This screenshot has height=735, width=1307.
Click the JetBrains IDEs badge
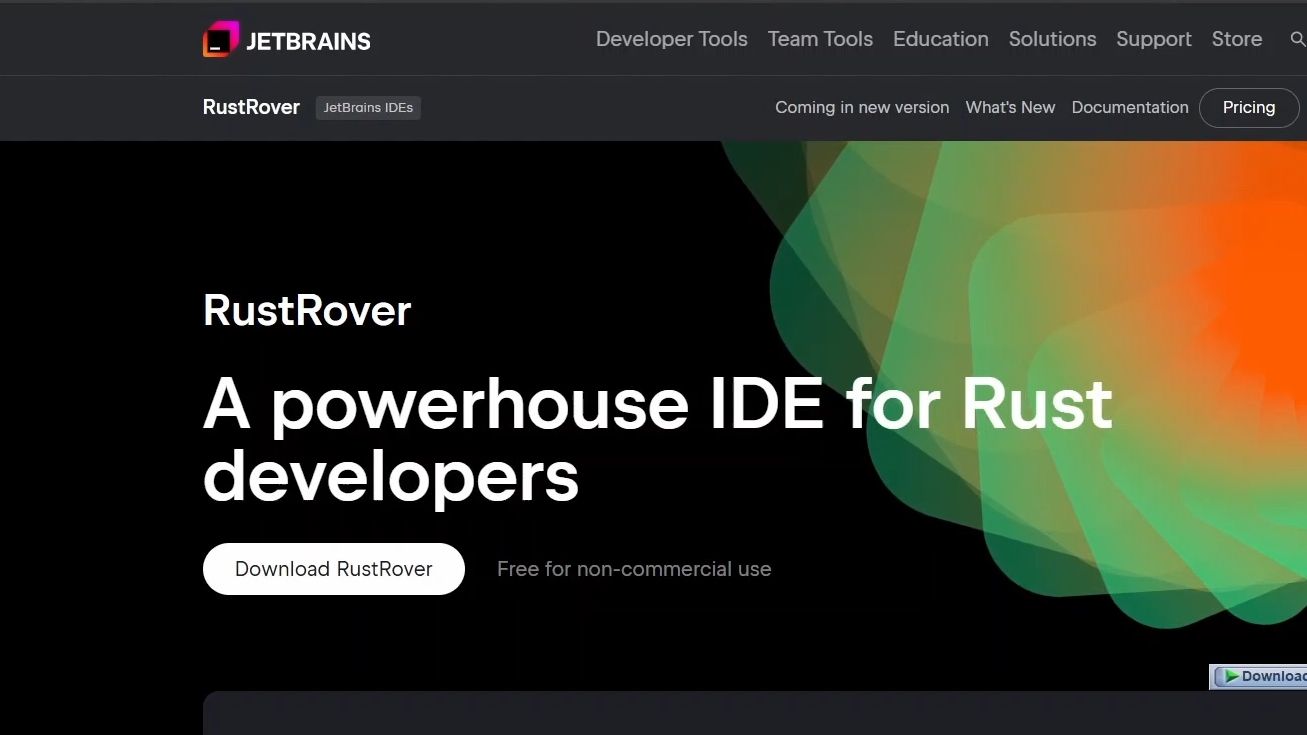[368, 108]
